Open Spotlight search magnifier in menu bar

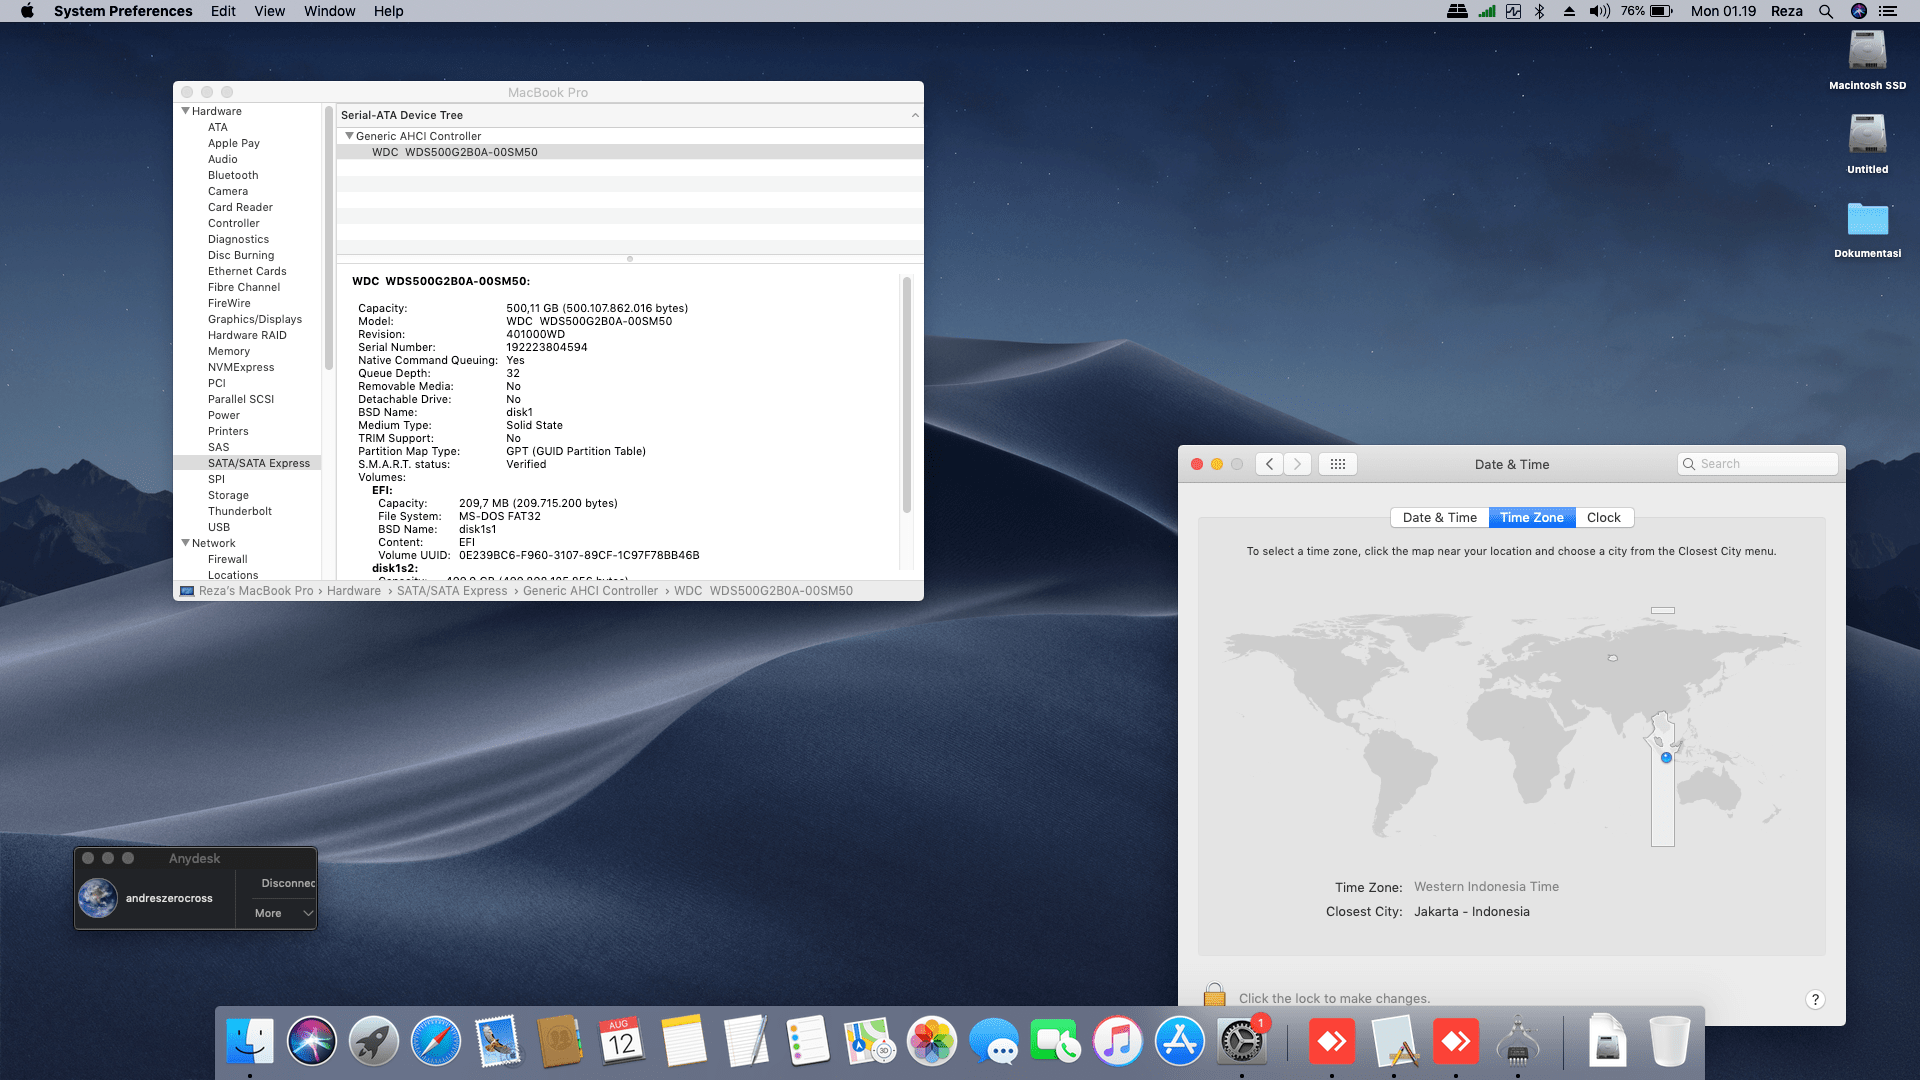point(1826,11)
